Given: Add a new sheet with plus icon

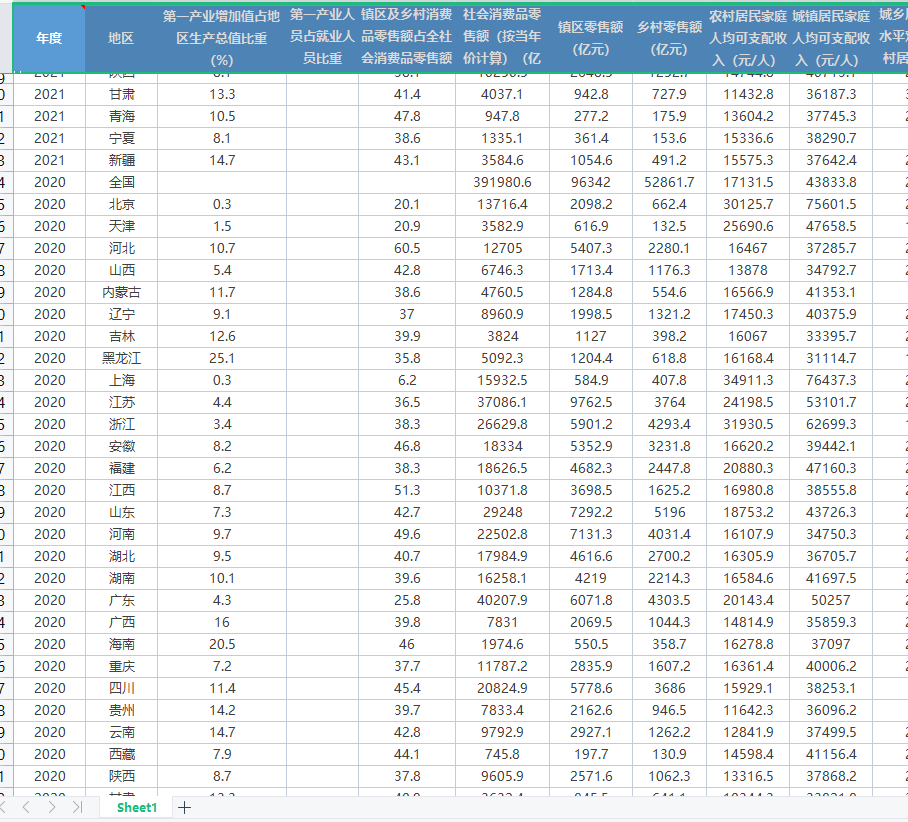Looking at the screenshot, I should 185,808.
